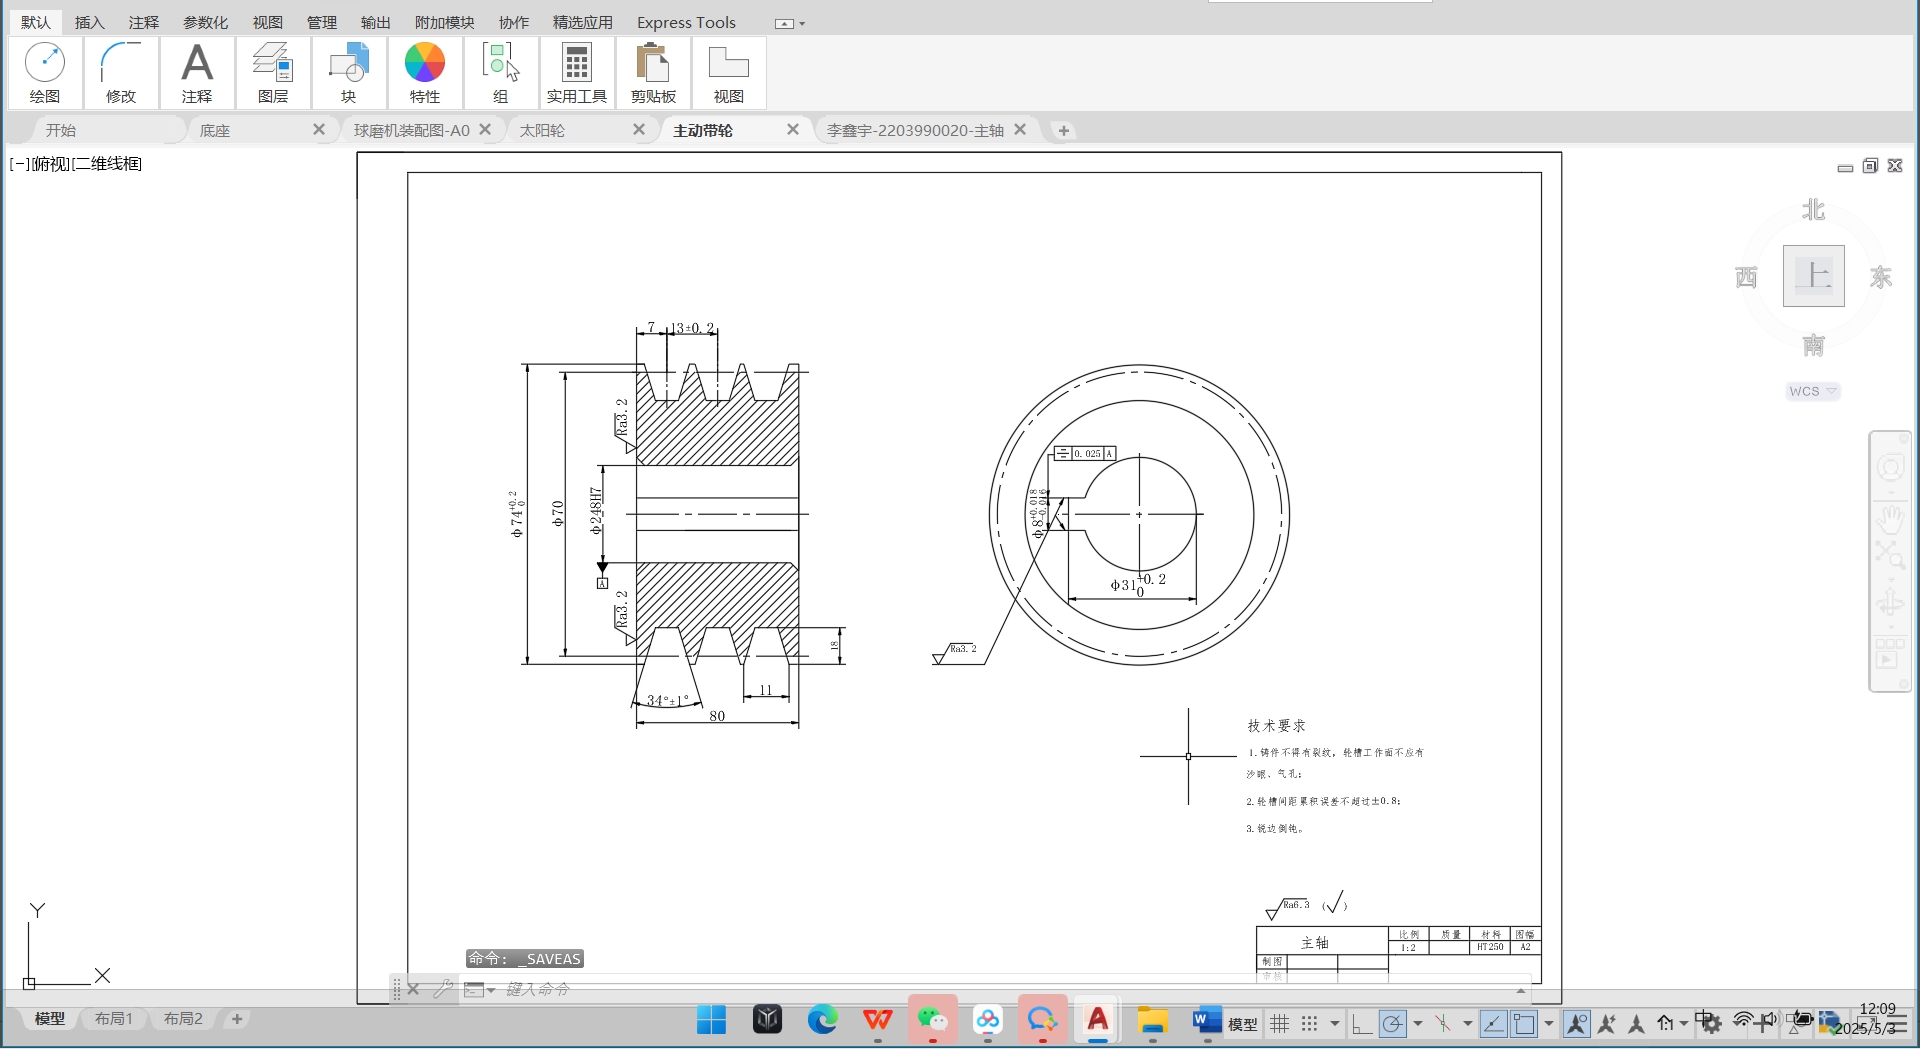Open Microsoft Edge from the taskbar

tap(823, 1020)
